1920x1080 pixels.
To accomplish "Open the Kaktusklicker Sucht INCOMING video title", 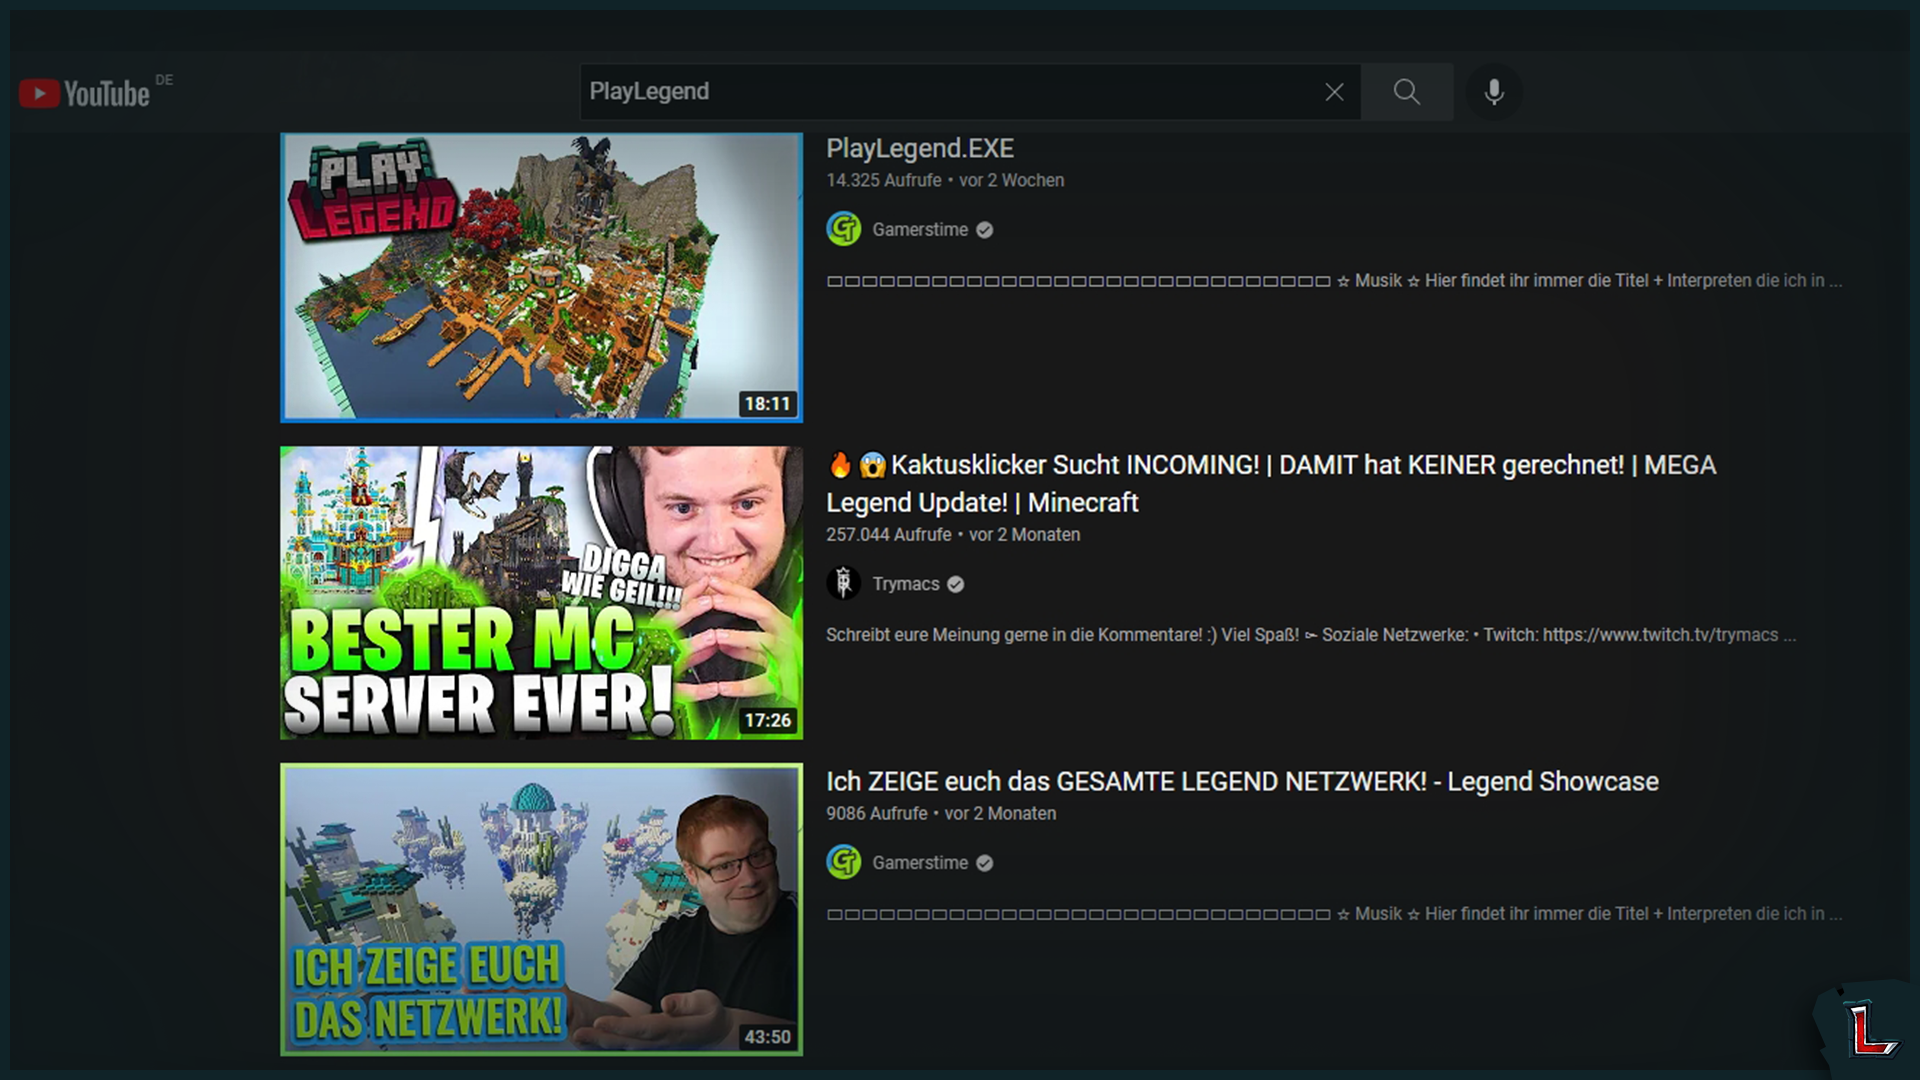I will coord(1271,484).
